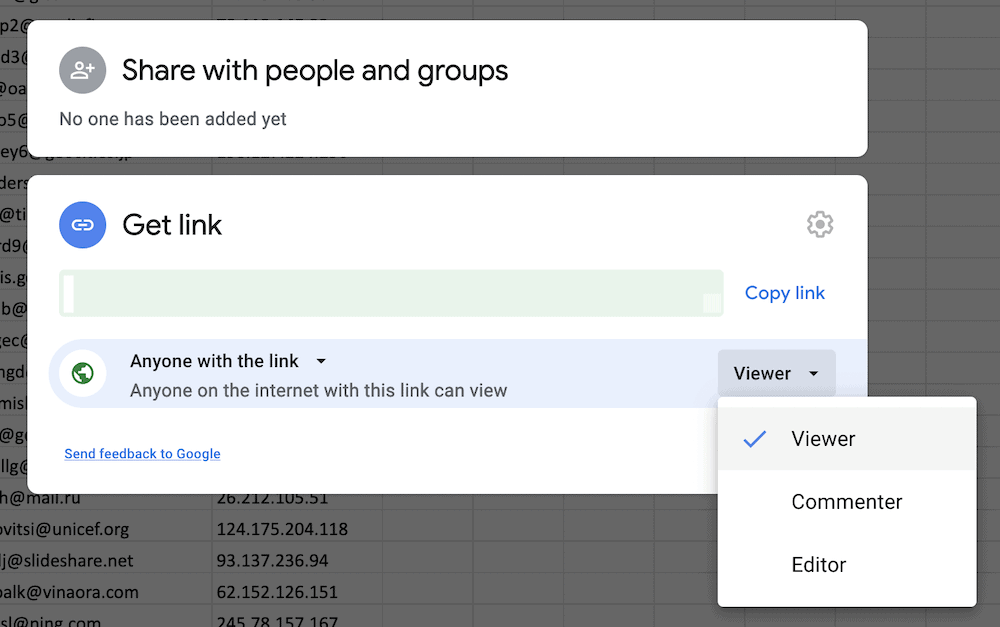Click 'No one has been added yet' text

[x=173, y=119]
